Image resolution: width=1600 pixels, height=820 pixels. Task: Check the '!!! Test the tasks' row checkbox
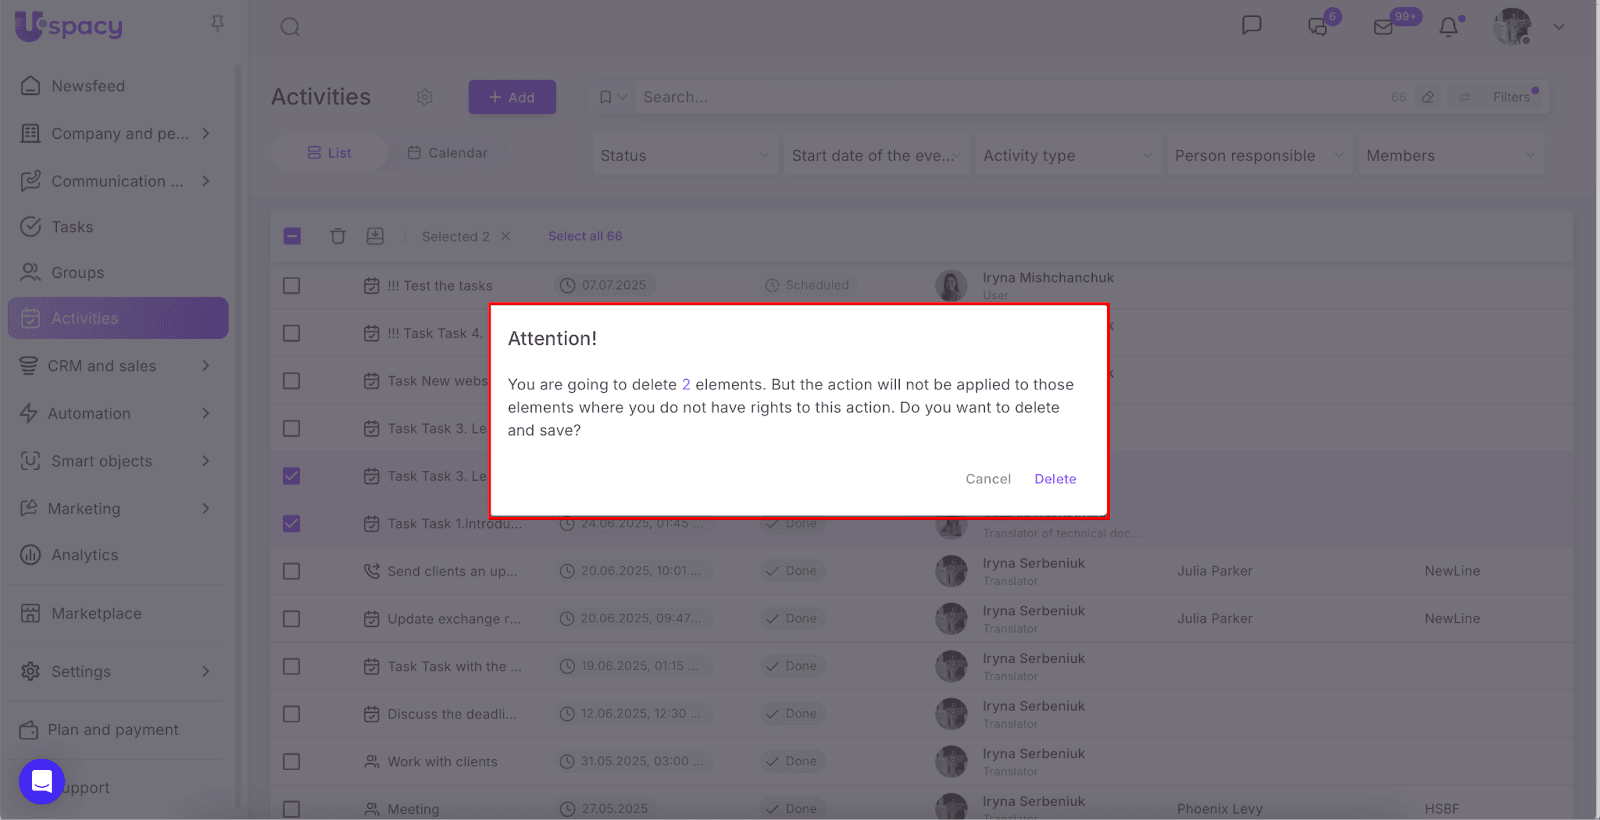292,286
